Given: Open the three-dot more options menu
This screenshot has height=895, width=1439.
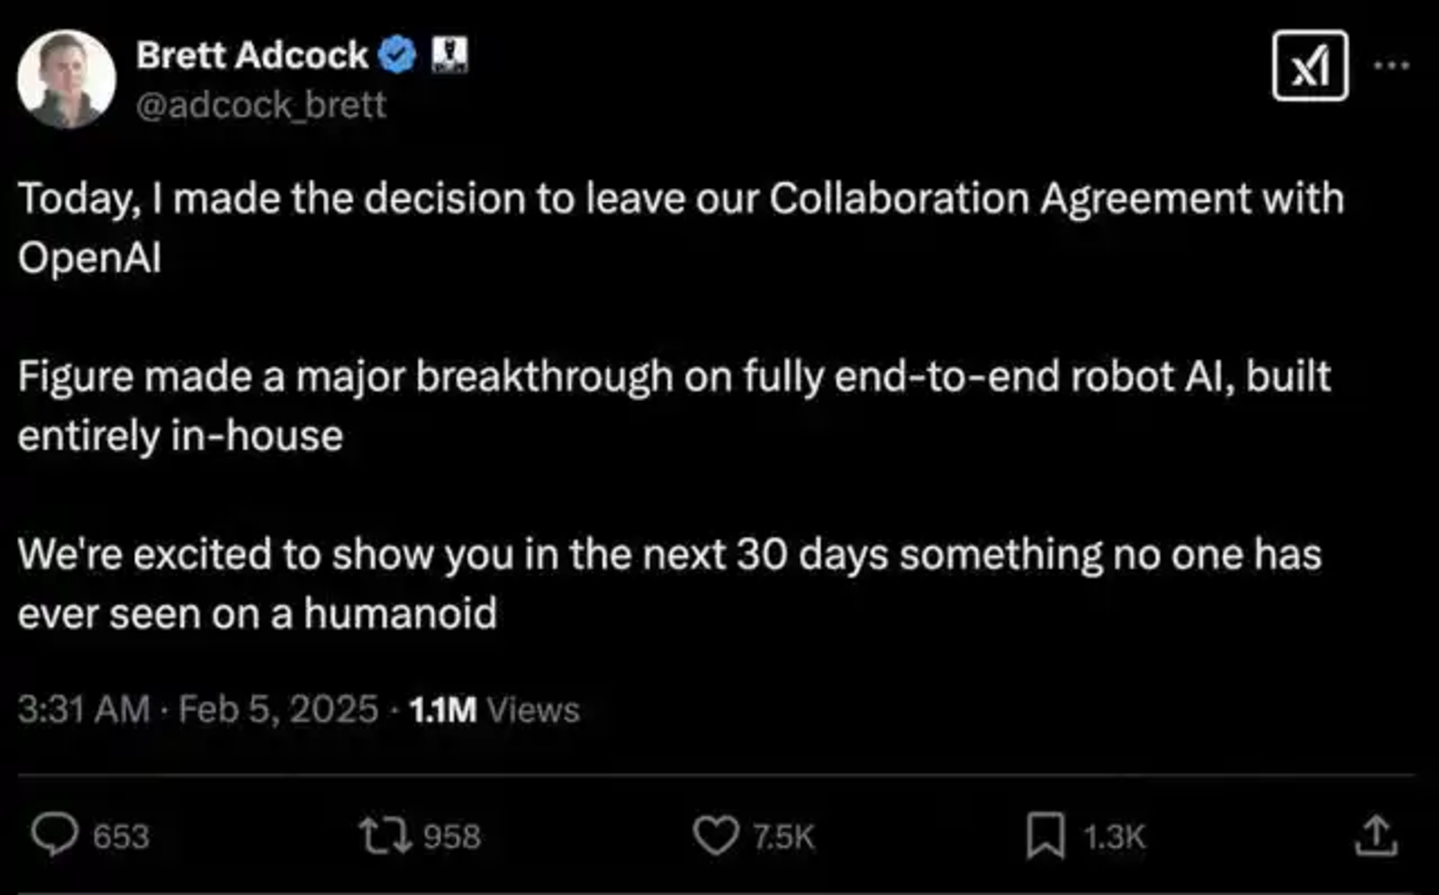Looking at the screenshot, I should coord(1391,66).
